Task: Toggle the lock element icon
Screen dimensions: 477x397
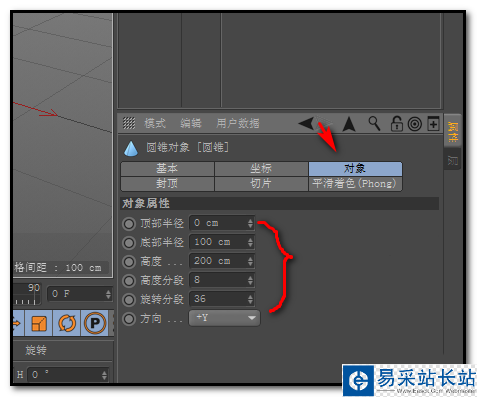Action: 396,124
